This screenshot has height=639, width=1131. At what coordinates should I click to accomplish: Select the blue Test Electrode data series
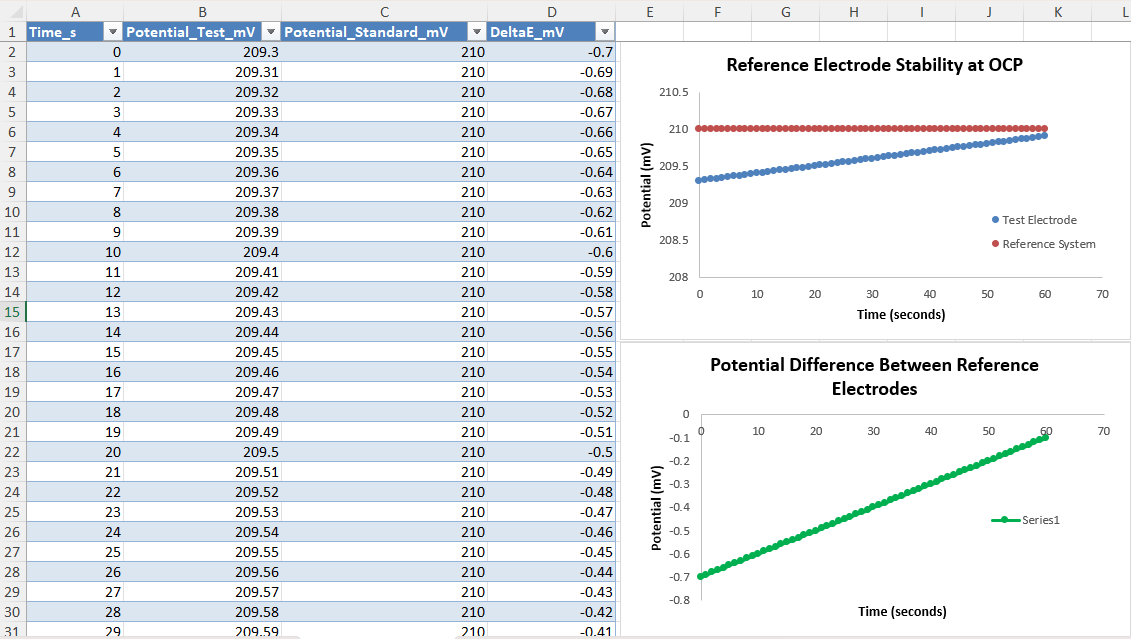(873, 158)
